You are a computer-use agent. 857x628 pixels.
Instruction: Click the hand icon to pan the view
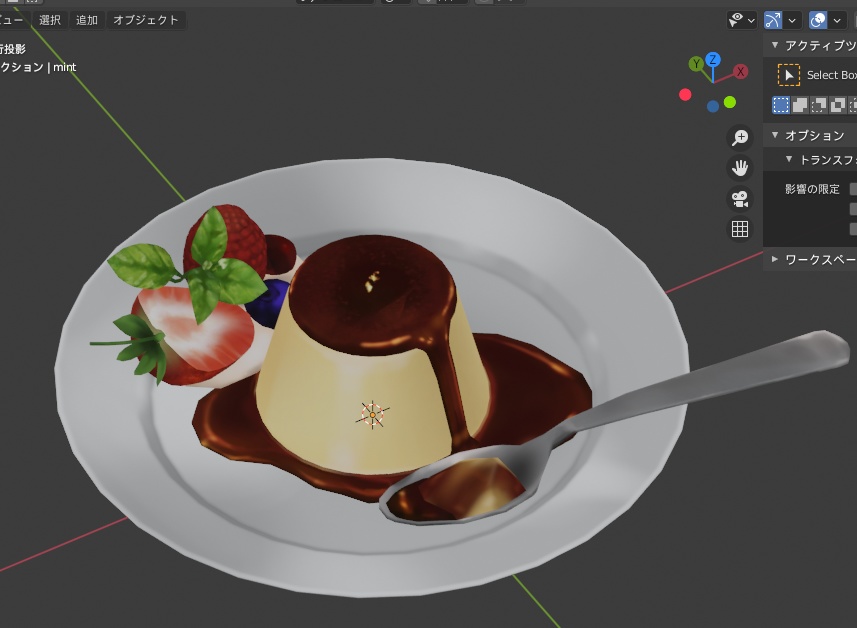pos(739,167)
